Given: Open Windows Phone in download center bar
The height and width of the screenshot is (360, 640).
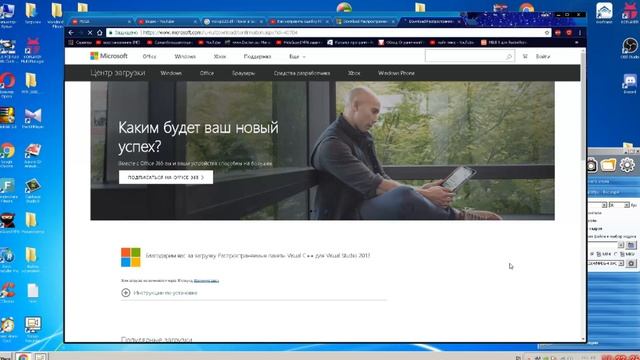Looking at the screenshot, I should 396,73.
